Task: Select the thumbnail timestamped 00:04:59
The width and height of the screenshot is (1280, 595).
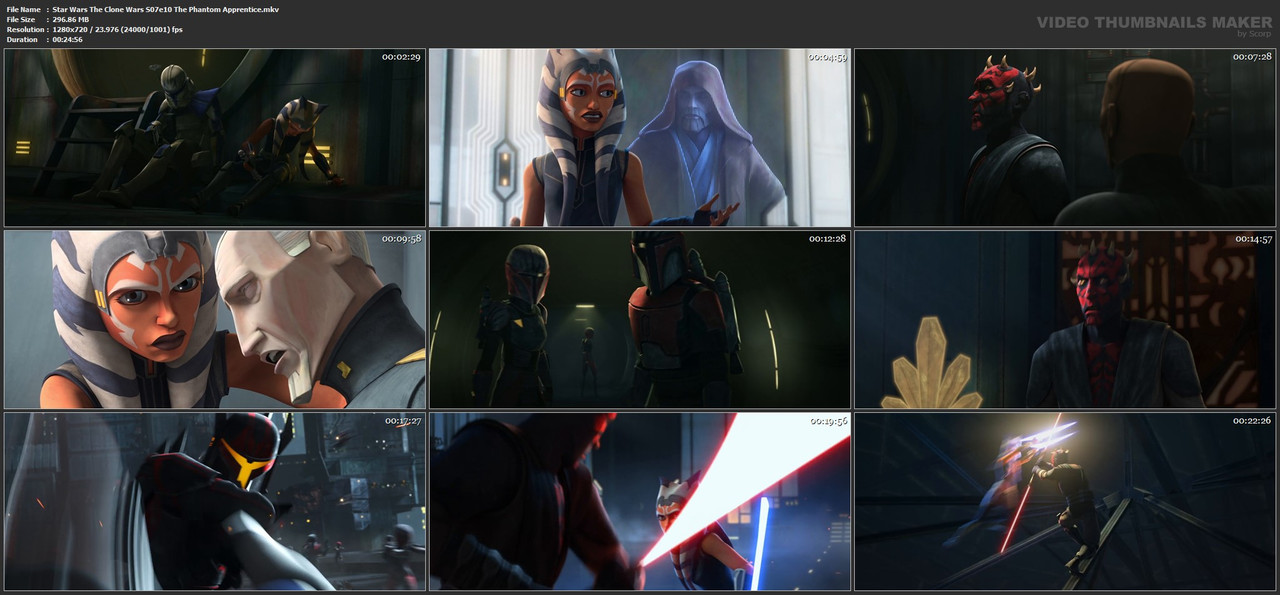Action: [640, 138]
